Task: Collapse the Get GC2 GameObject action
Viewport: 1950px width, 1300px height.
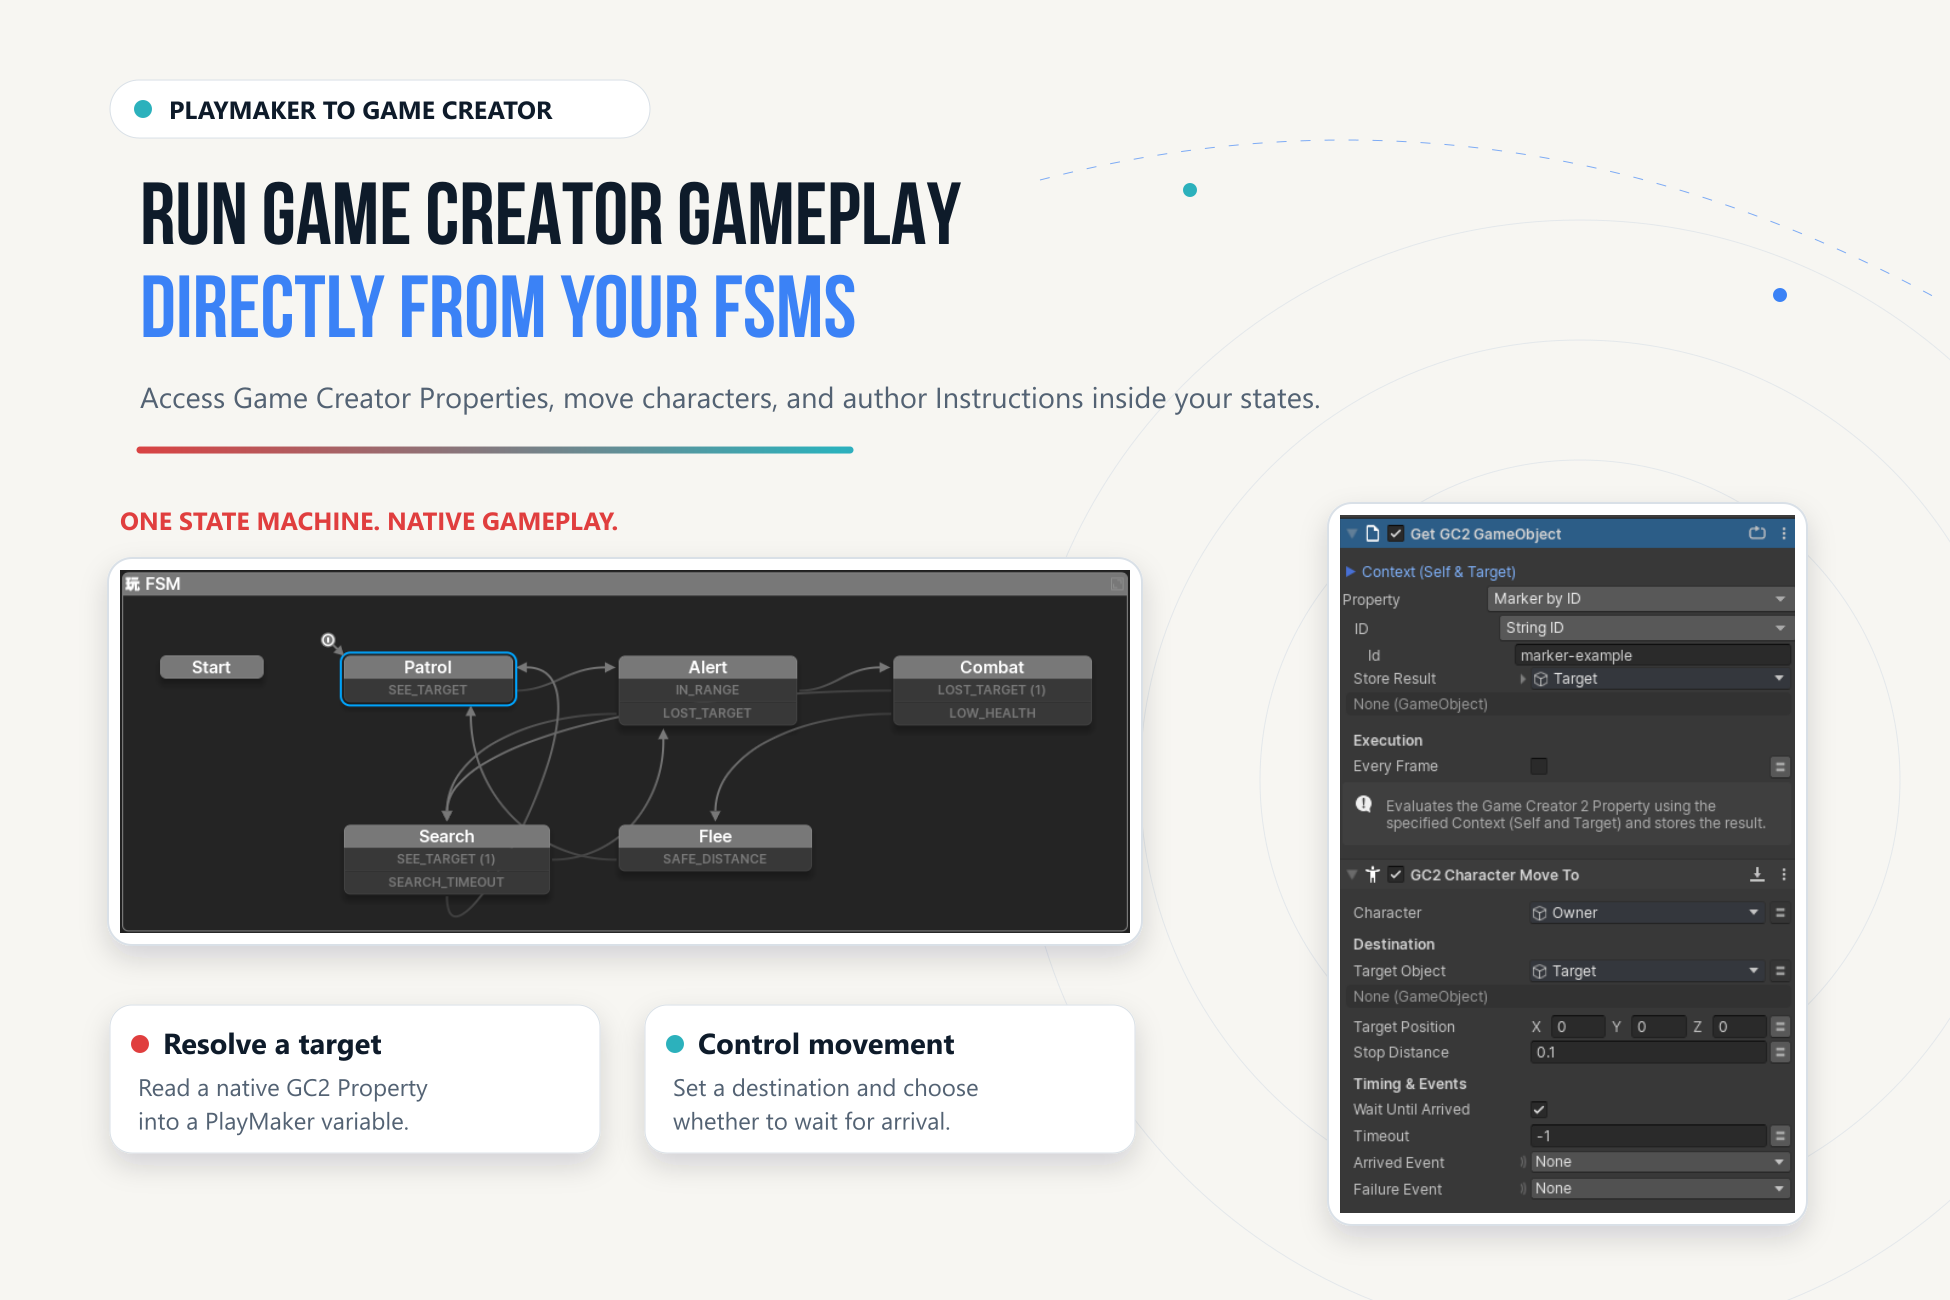Action: [x=1352, y=534]
